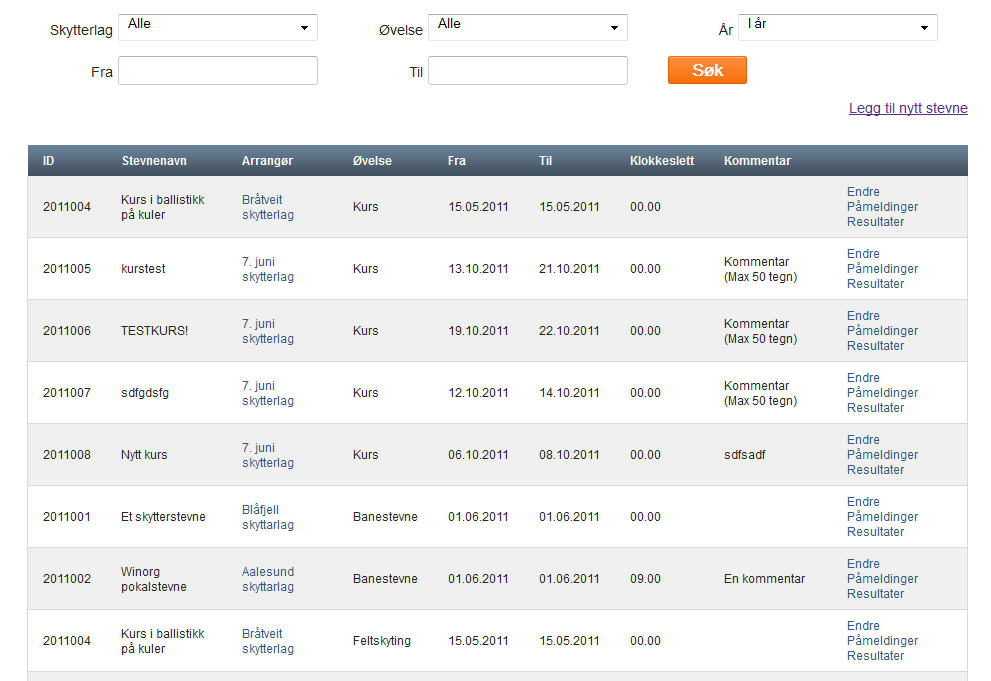The width and height of the screenshot is (991, 681).
Task: Expand the Øvelse dropdown
Action: tap(527, 27)
